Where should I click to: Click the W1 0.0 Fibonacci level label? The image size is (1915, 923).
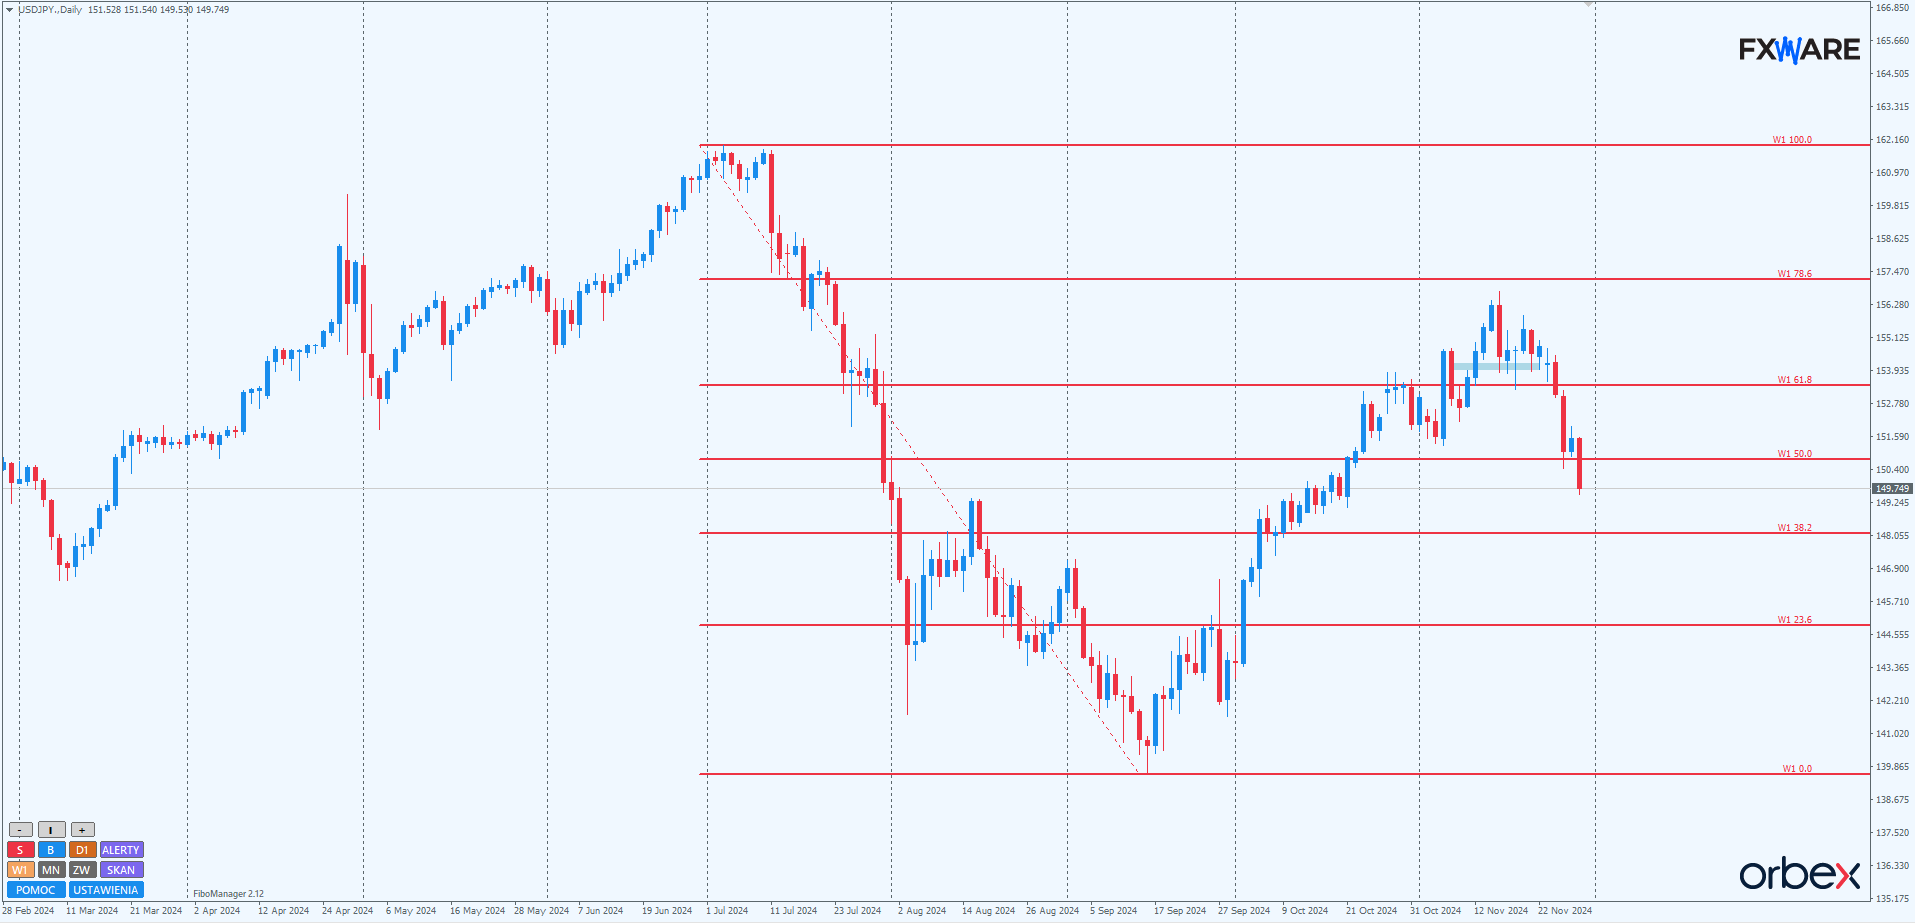[x=1797, y=769]
